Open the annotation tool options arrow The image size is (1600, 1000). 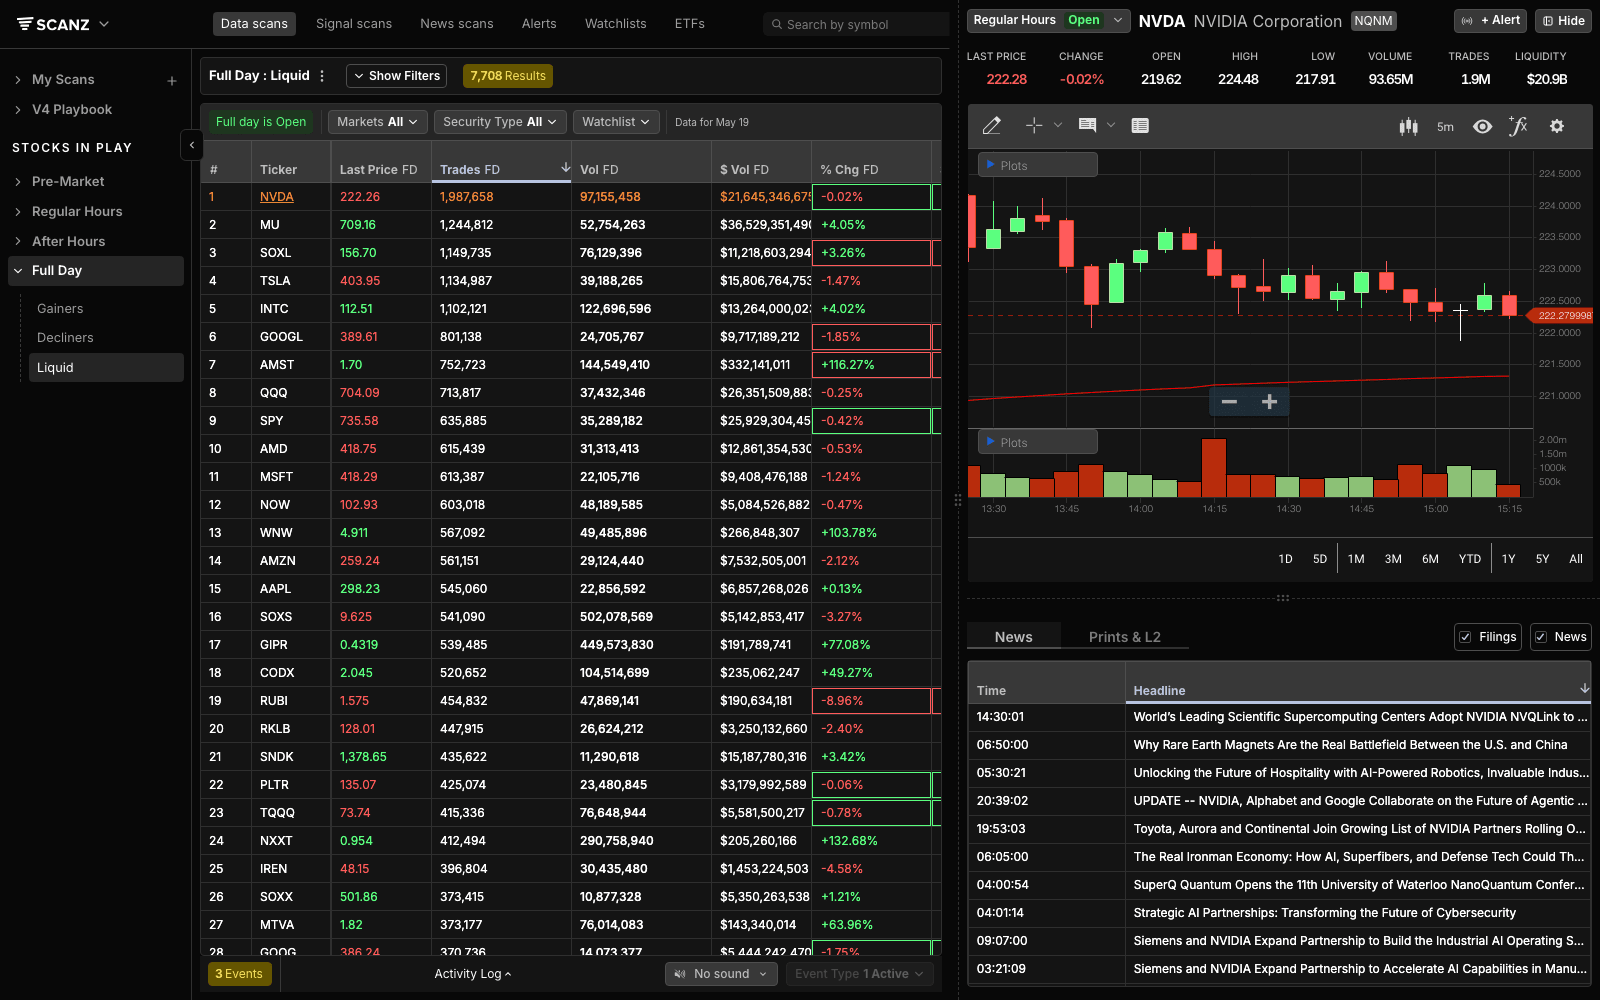(x=1111, y=126)
